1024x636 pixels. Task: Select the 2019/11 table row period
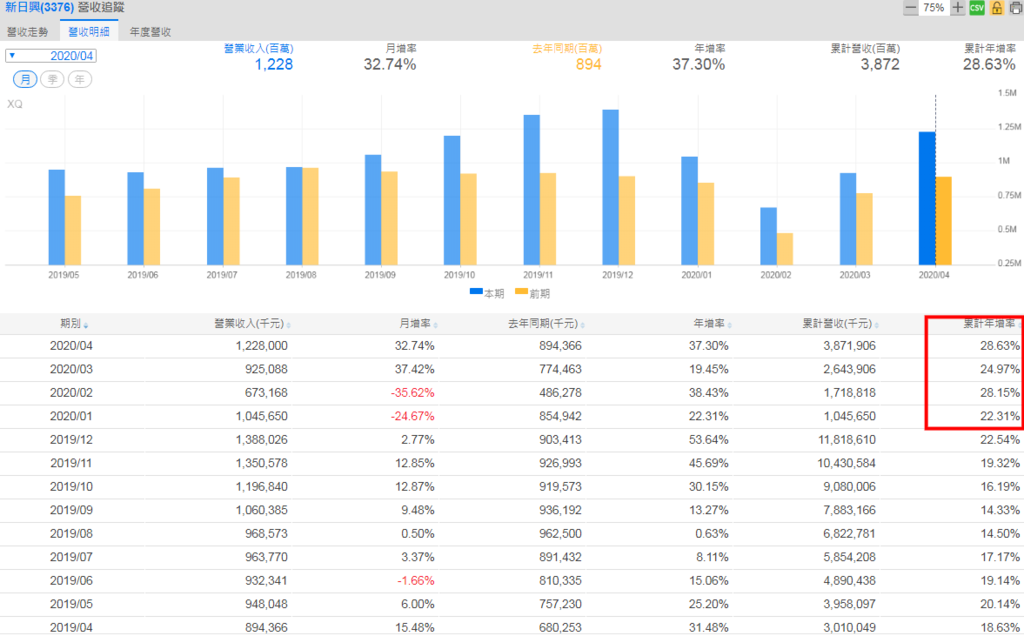pyautogui.click(x=71, y=464)
